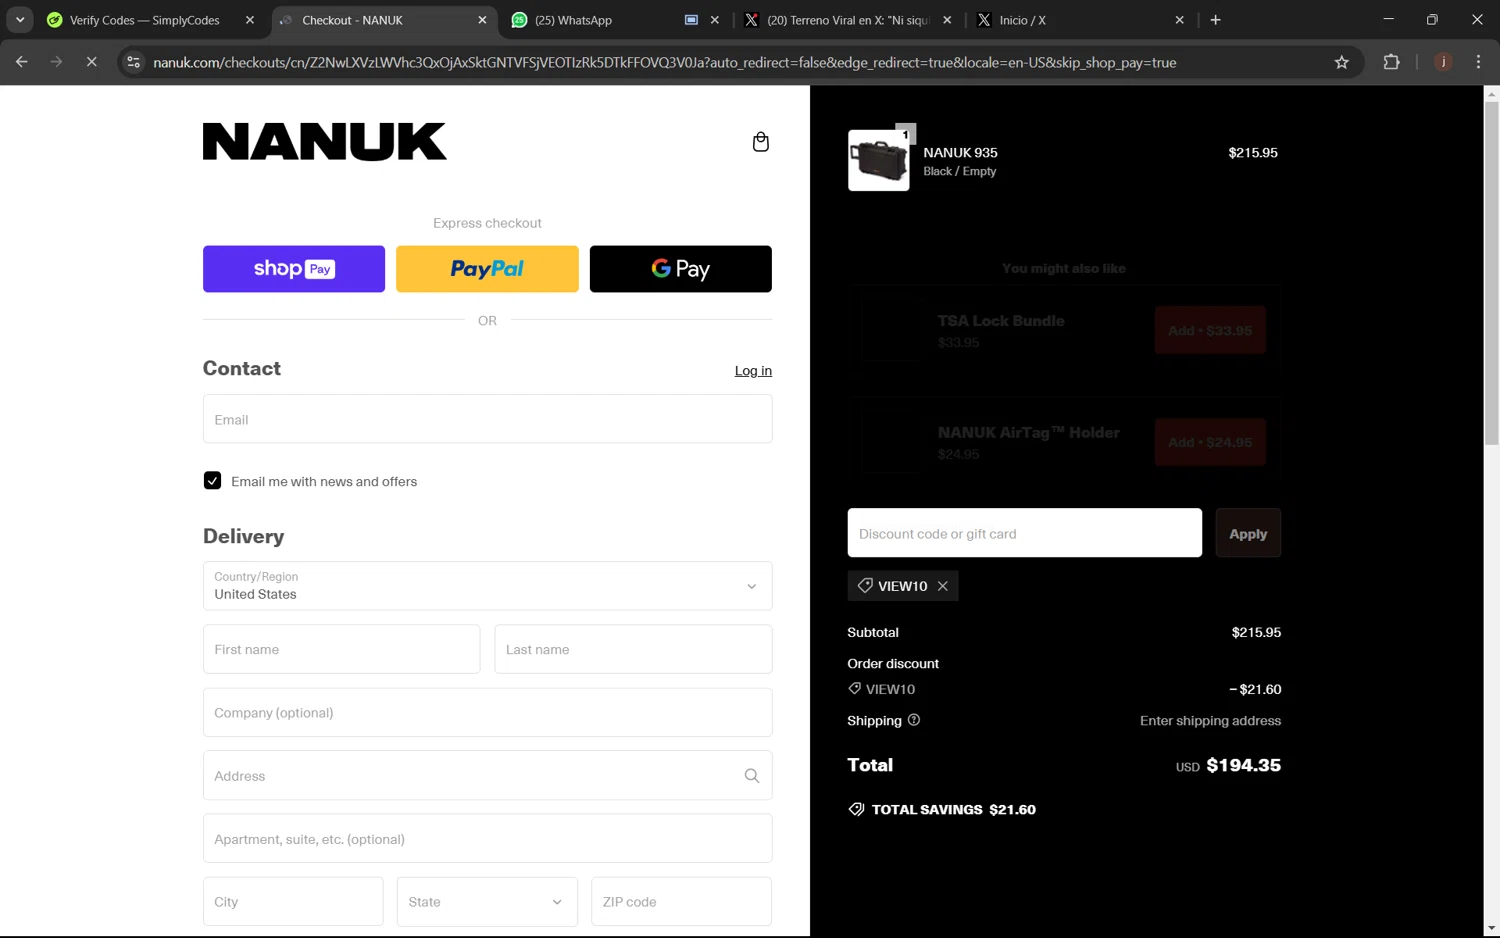Screen dimensions: 1500x938
Task: Focus the Address field
Action: click(x=487, y=776)
